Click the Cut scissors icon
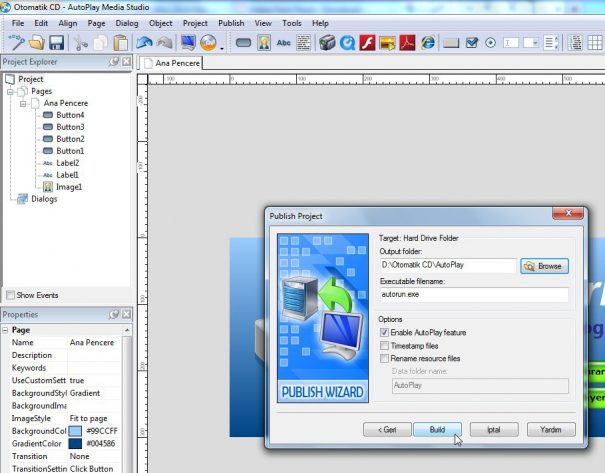The image size is (605, 473). coord(81,42)
